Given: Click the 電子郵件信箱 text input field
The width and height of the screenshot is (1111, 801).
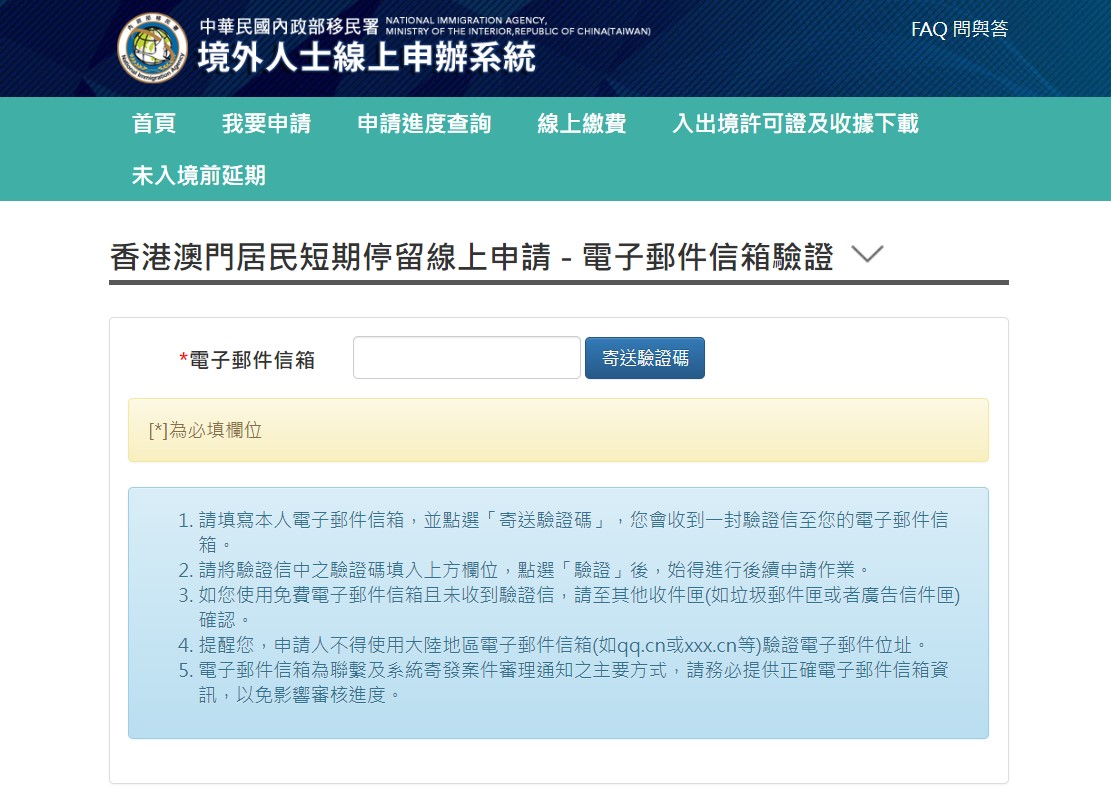Looking at the screenshot, I should 466,358.
